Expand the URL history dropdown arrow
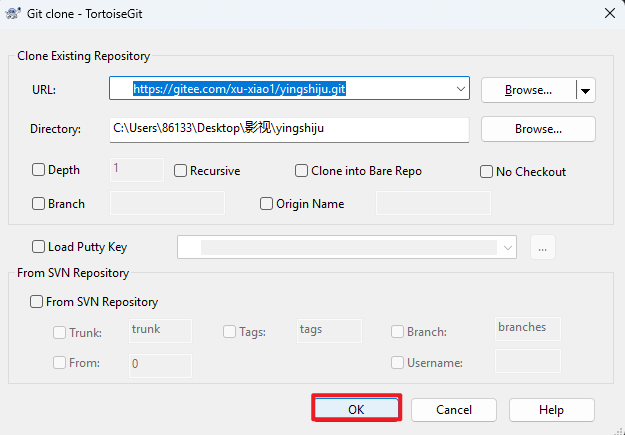This screenshot has width=625, height=435. (x=460, y=89)
